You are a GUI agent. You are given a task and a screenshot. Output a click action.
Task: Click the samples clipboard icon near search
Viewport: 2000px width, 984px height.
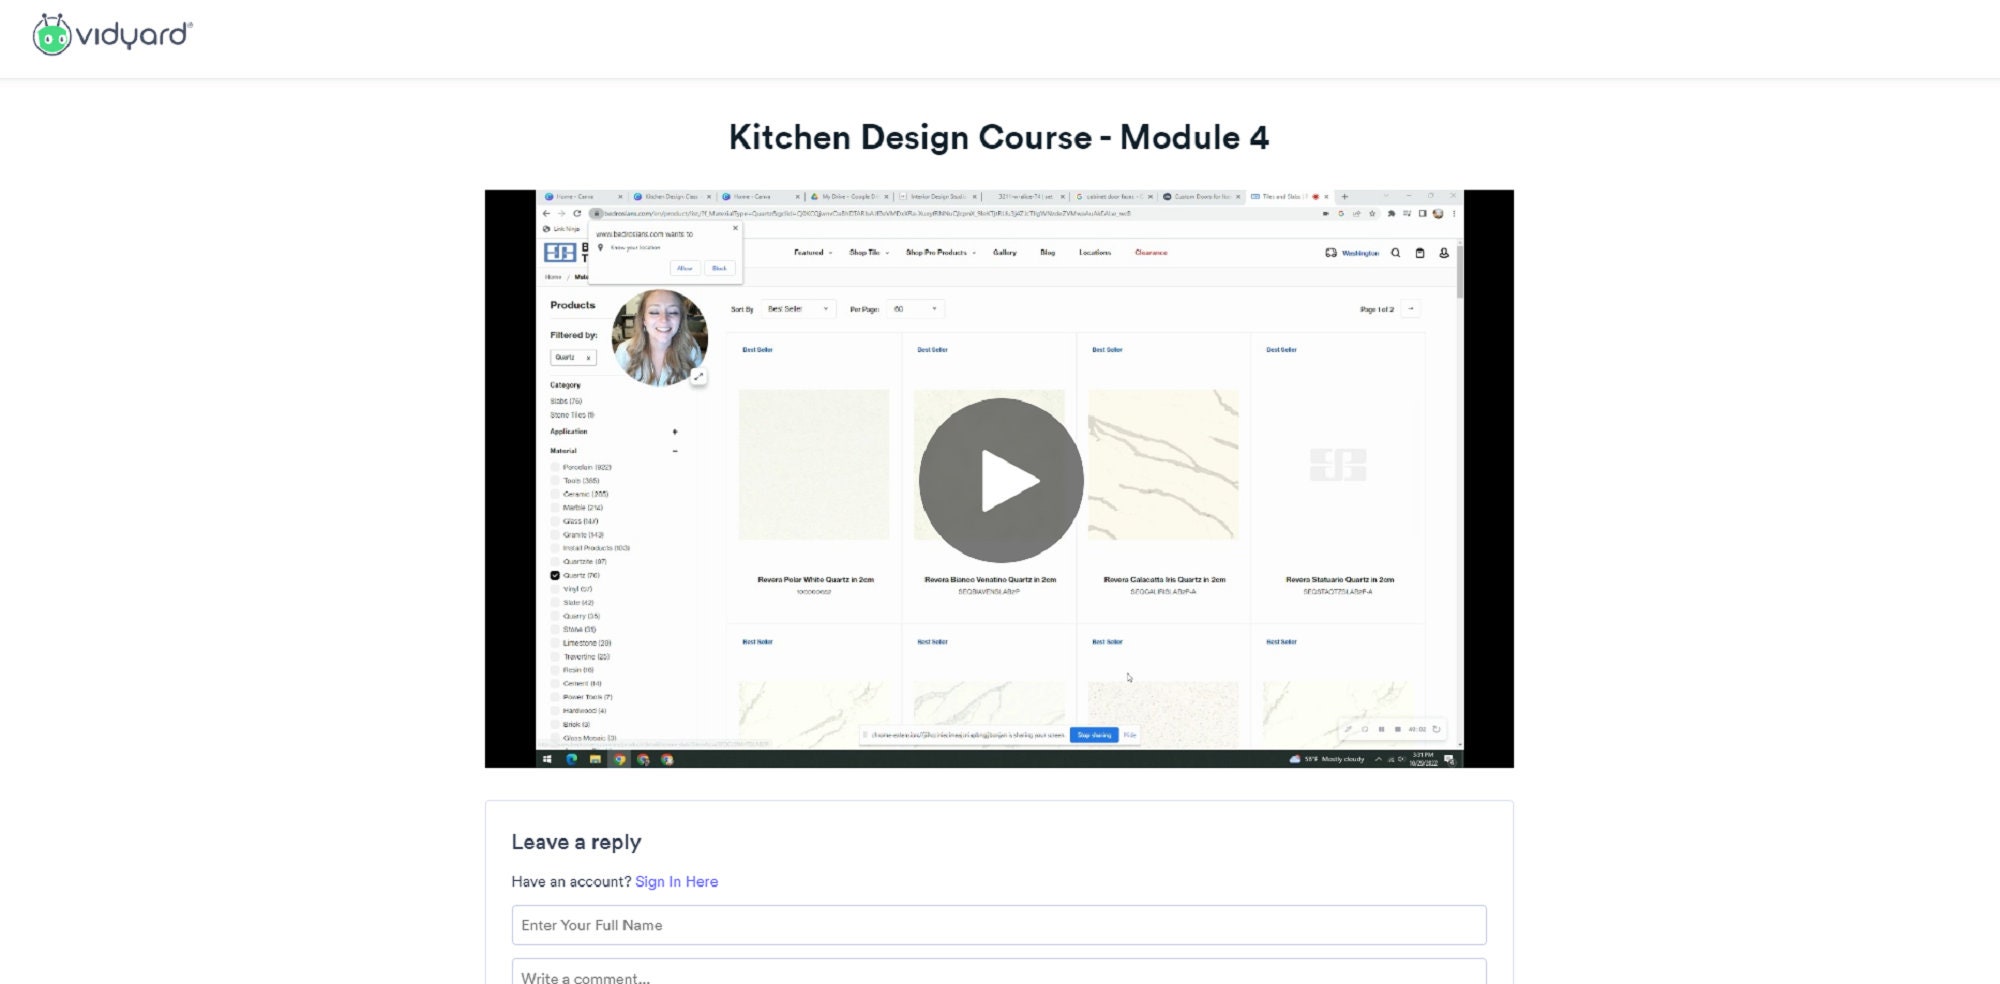1420,253
